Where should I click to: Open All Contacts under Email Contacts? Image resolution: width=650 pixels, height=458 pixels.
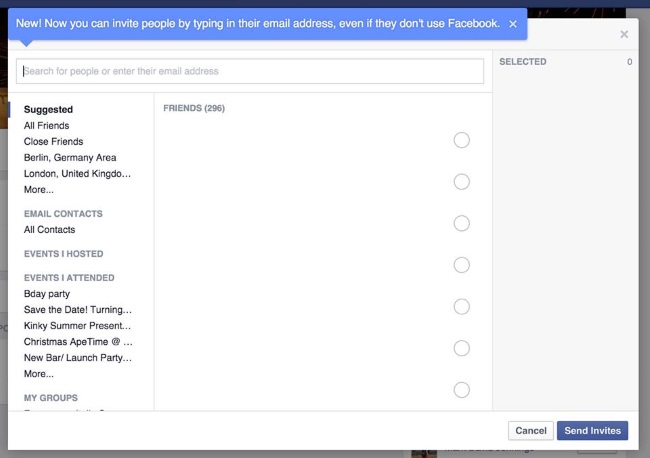point(49,230)
